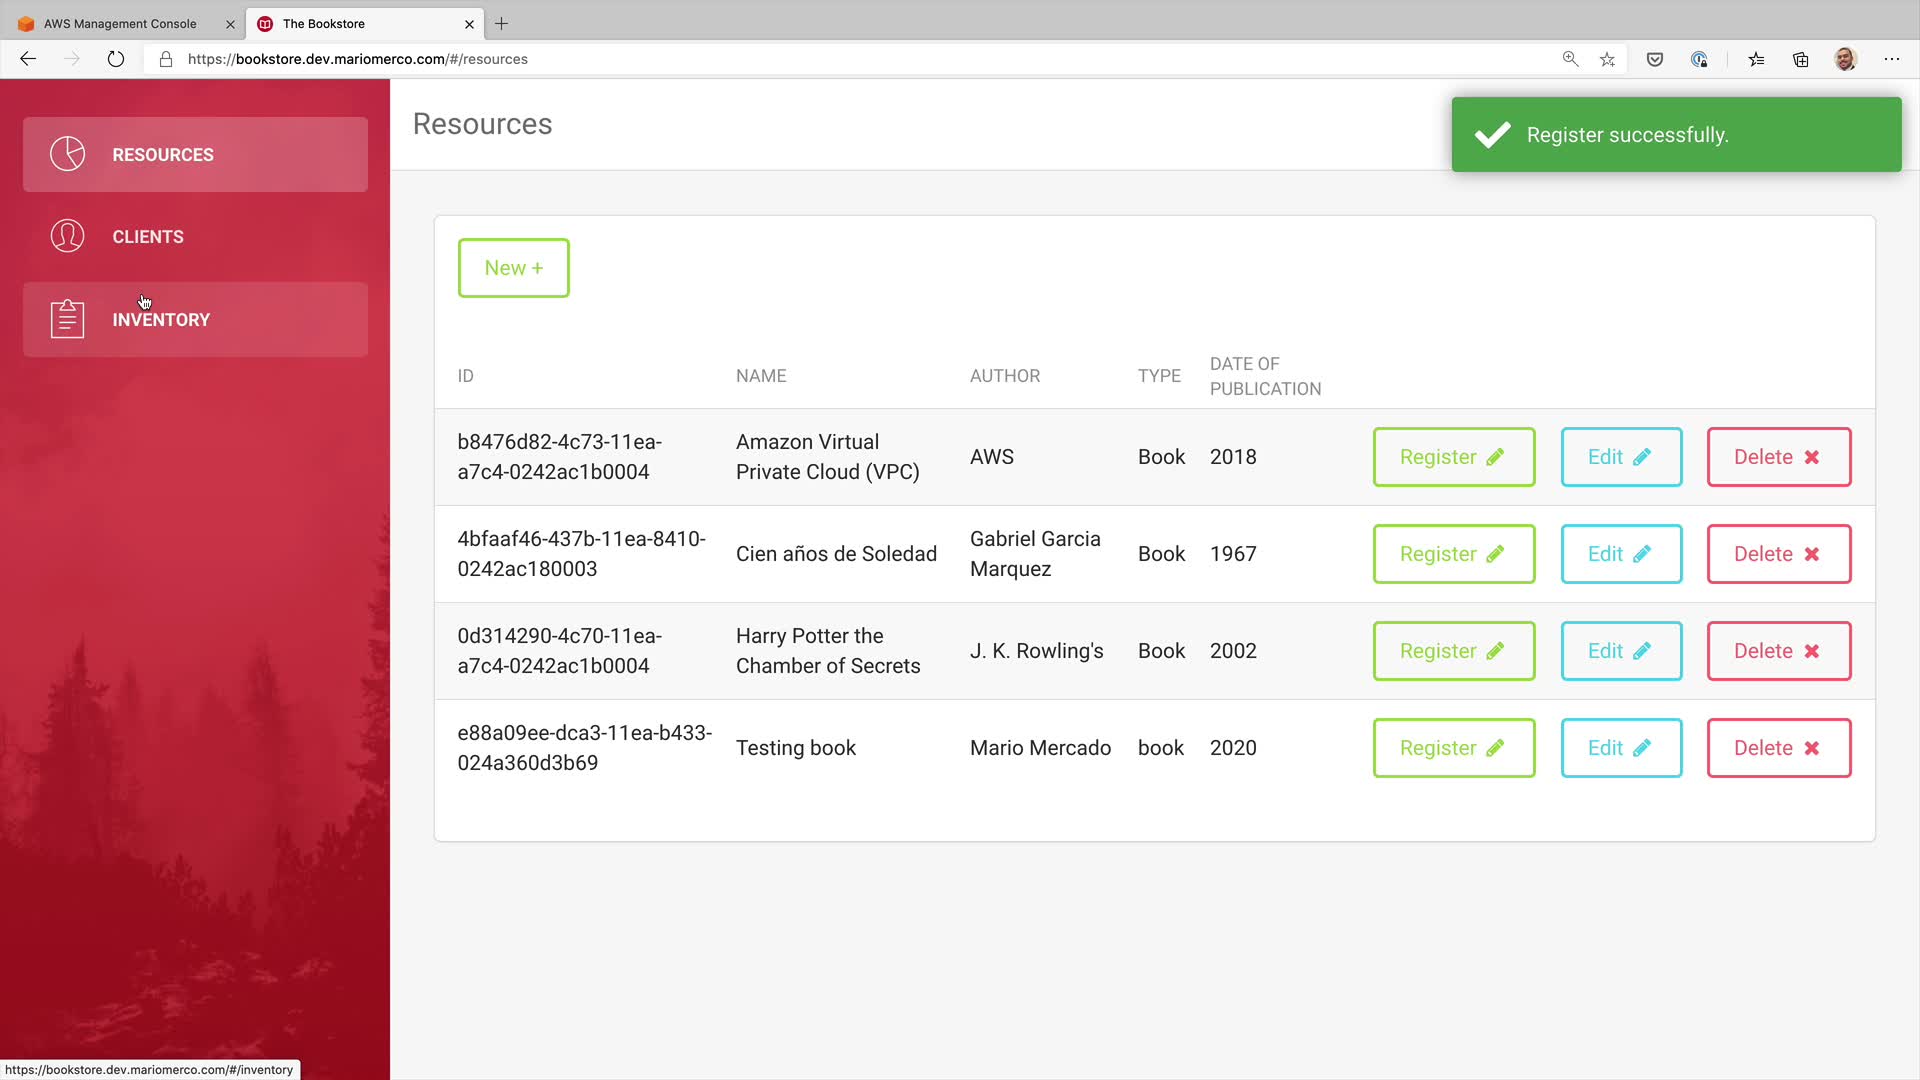The image size is (1920, 1080).
Task: Go to Inventory in the sidebar
Action: pos(161,320)
